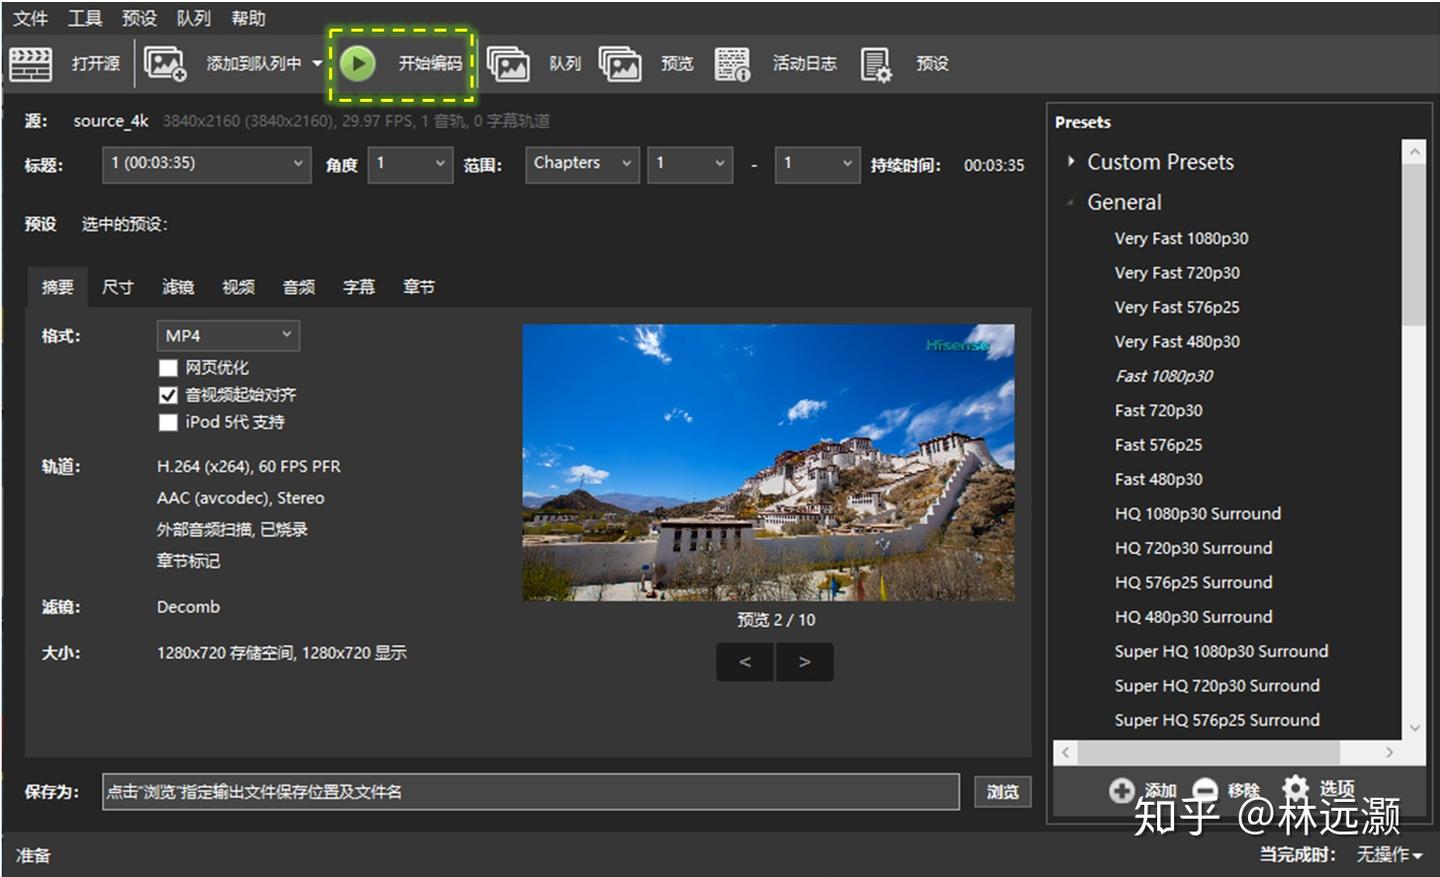
Task: Uncheck Align A/V Start (音视频起始对齐) checkbox
Action: pos(168,395)
